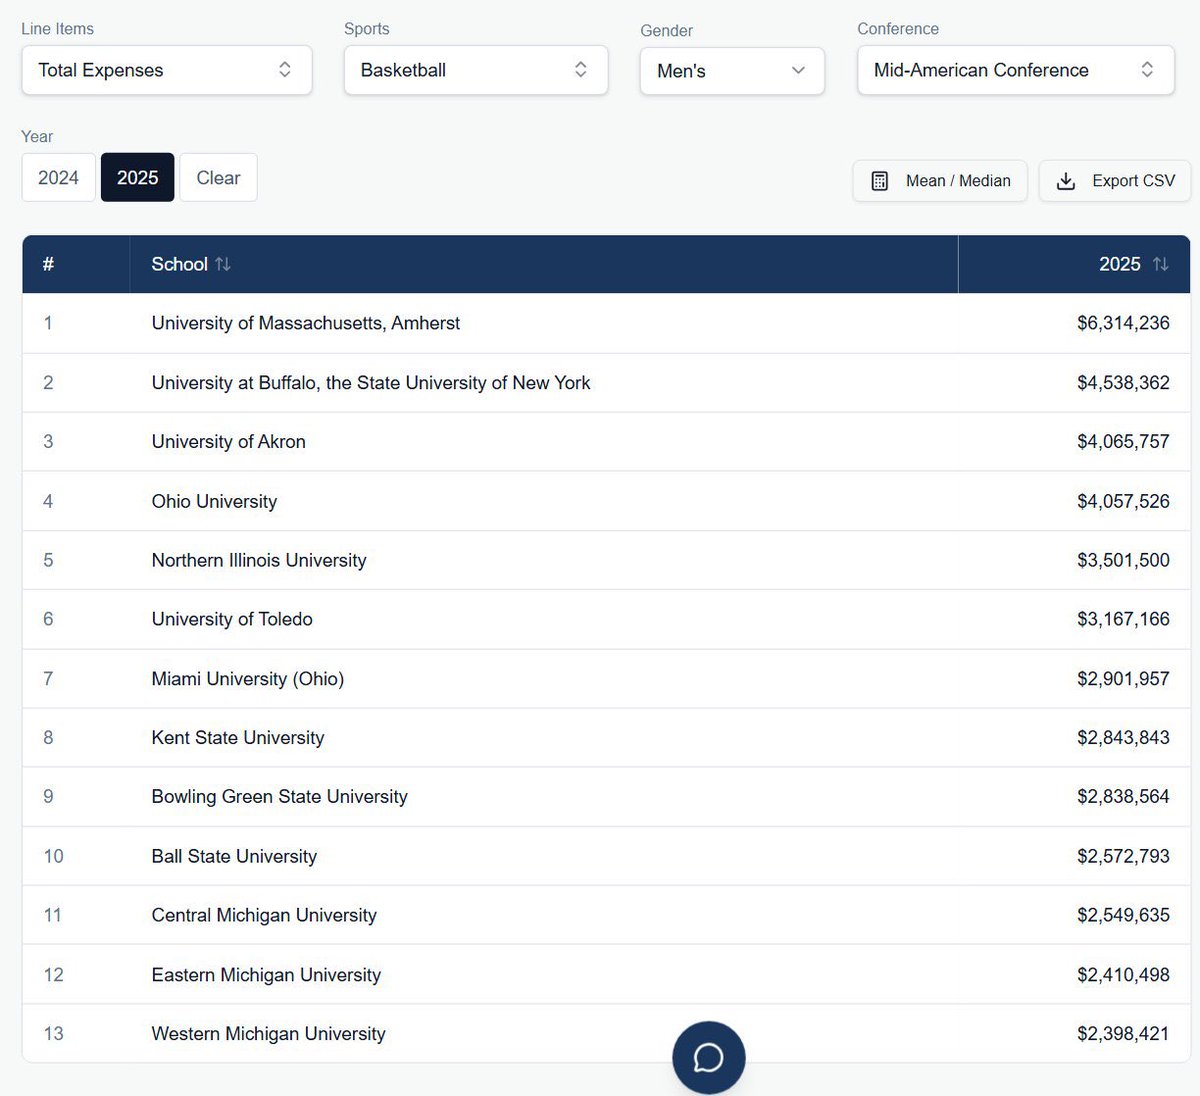Select the 2024 year toggle
This screenshot has height=1096, width=1200.
(x=58, y=177)
